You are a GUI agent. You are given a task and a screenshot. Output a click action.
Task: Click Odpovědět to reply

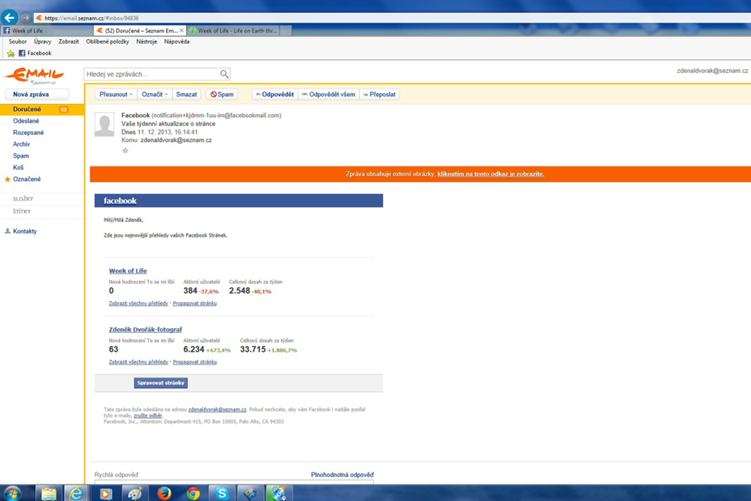275,94
